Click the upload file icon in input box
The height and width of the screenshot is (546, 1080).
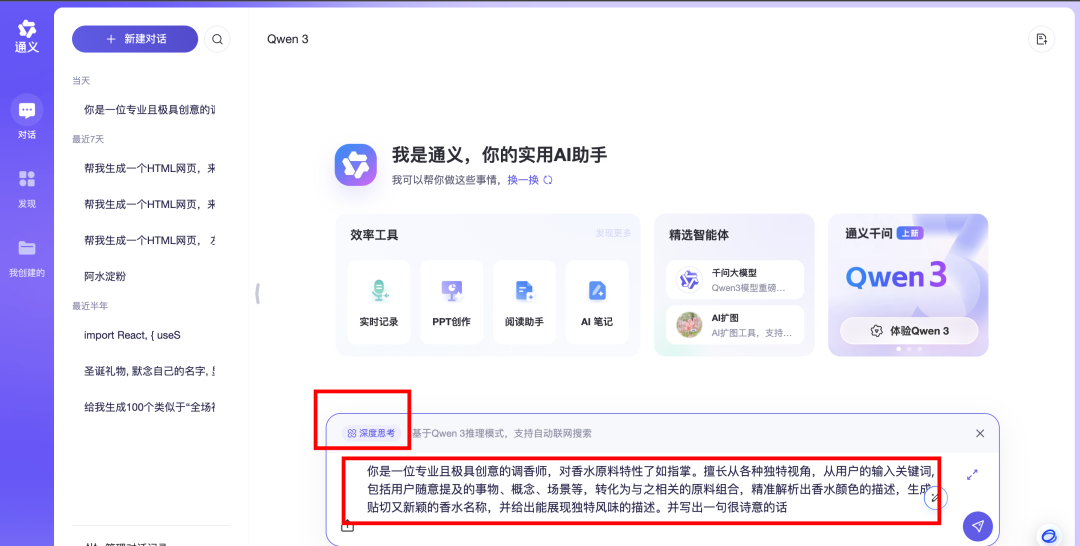347,526
